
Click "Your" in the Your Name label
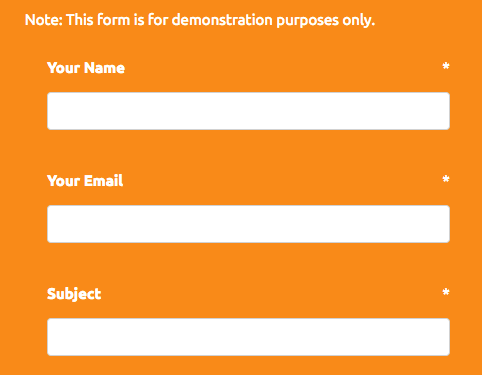click(63, 68)
